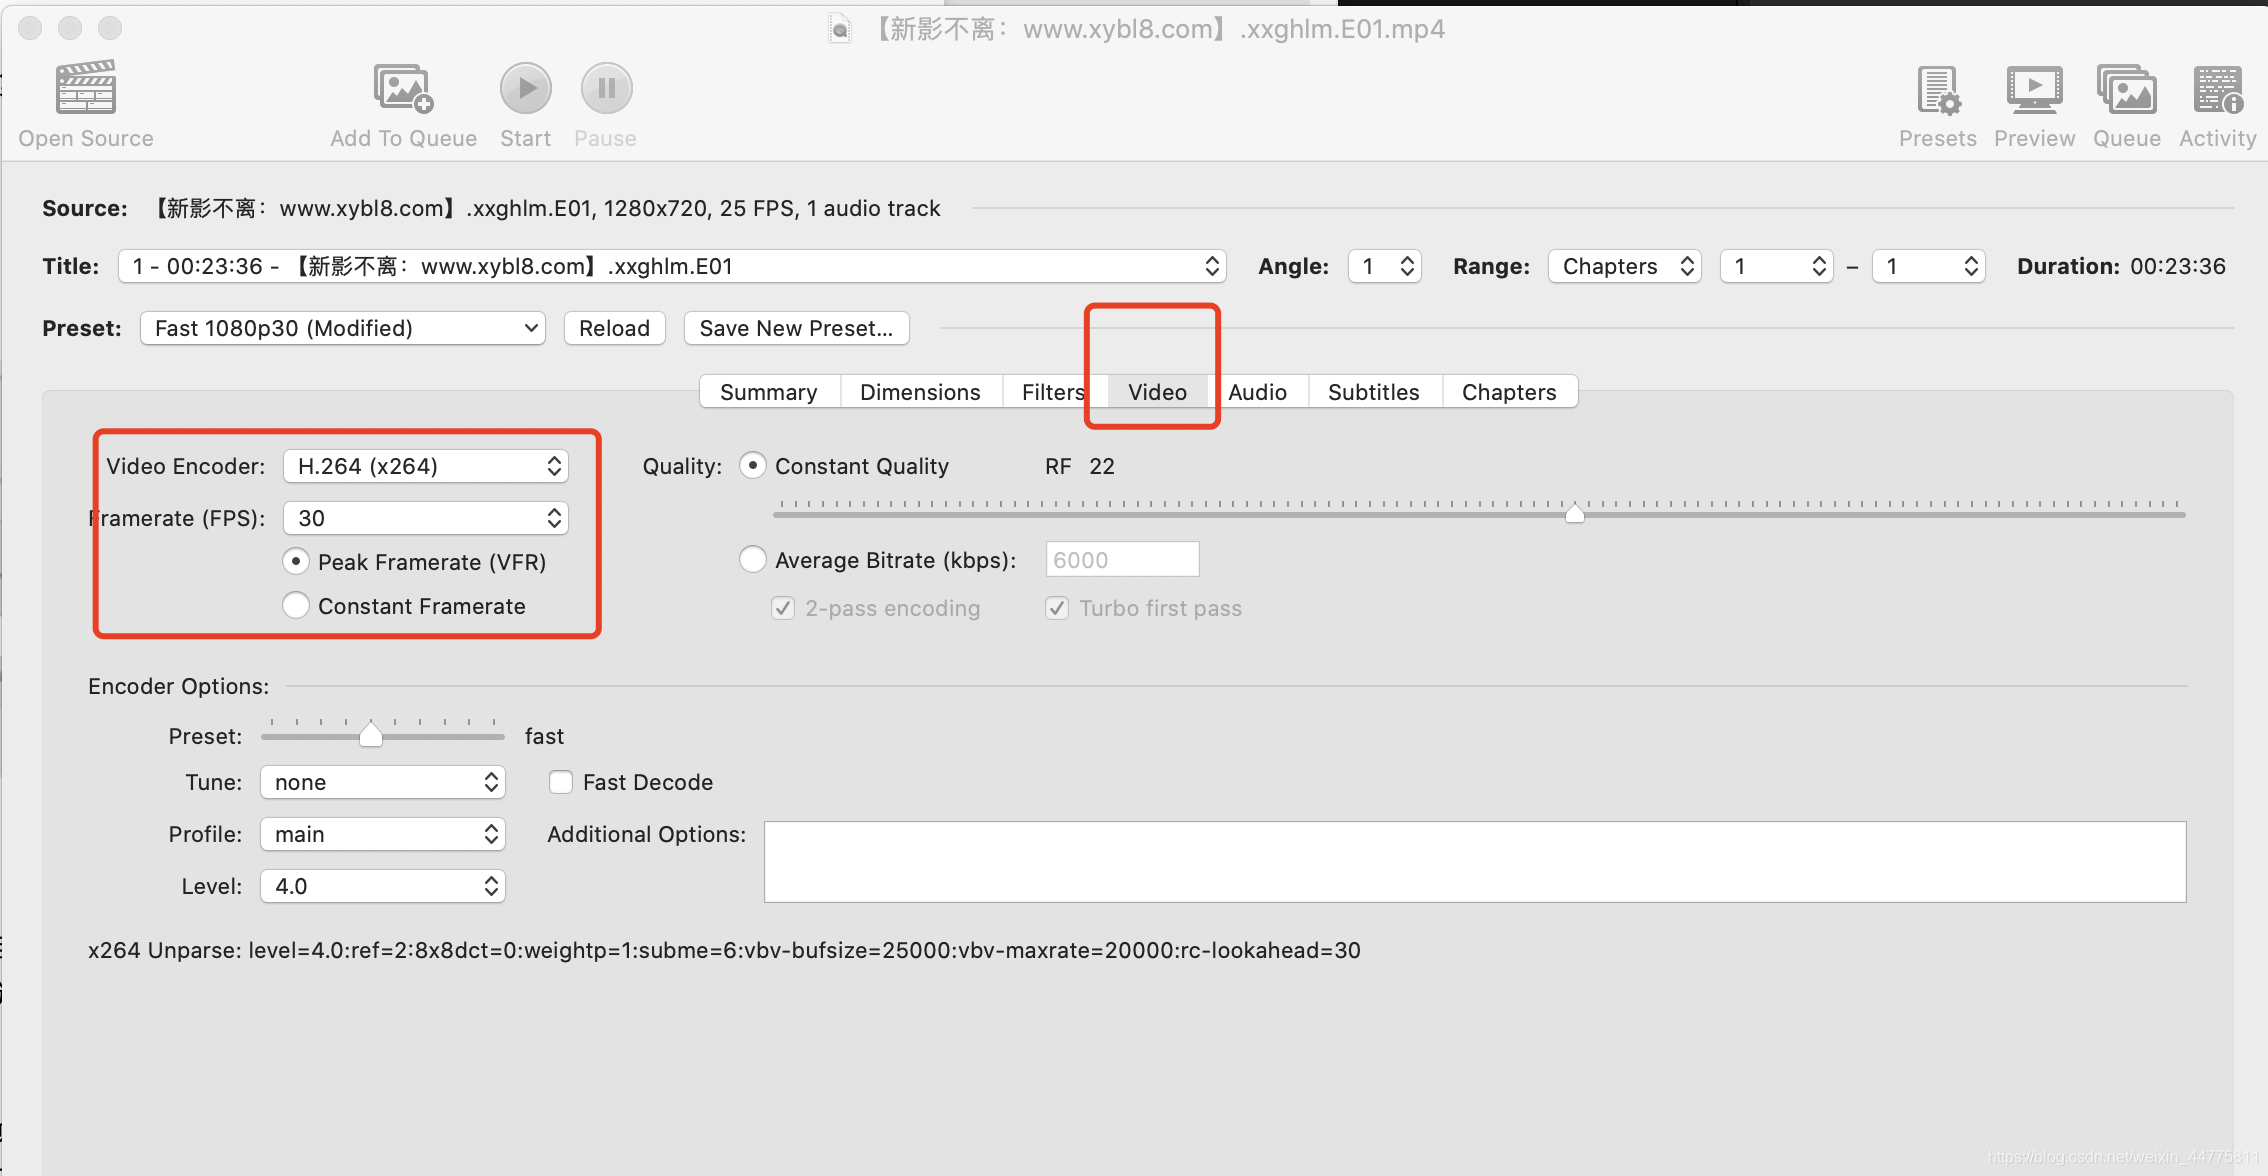
Task: Click the Add To Queue icon
Action: click(399, 88)
